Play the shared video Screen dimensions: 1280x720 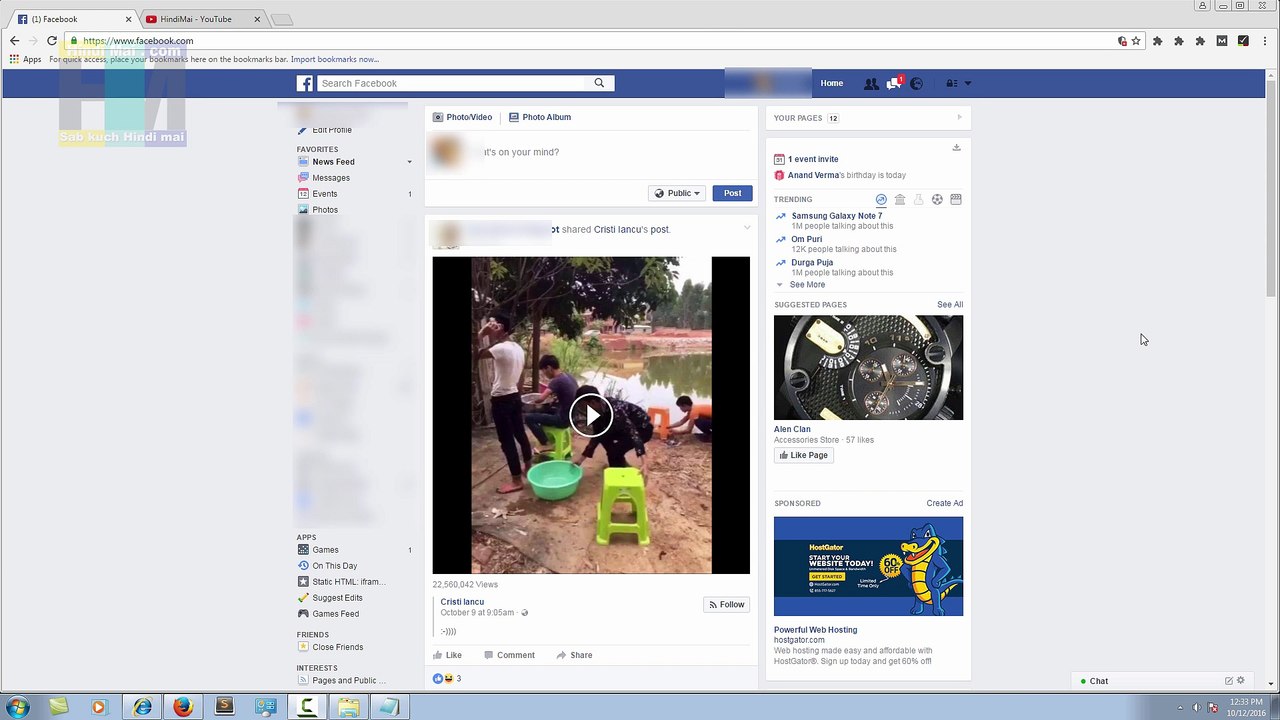[591, 415]
